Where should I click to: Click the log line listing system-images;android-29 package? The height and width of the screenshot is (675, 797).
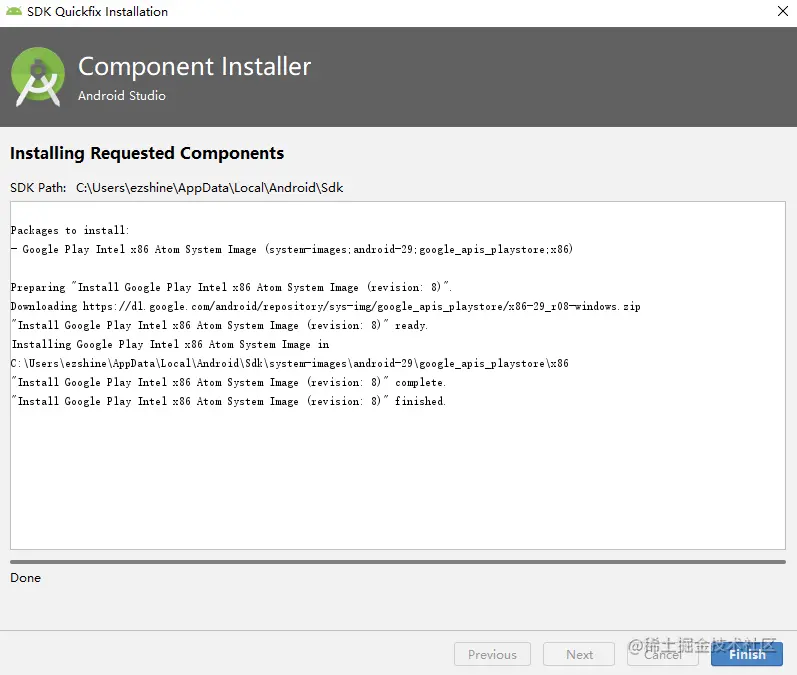click(x=292, y=249)
